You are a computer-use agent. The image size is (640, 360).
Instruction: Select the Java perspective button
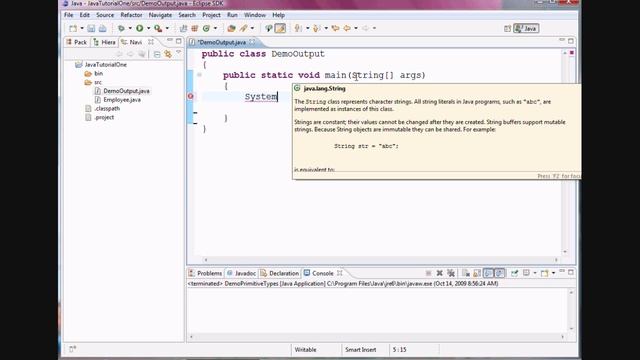tap(526, 28)
